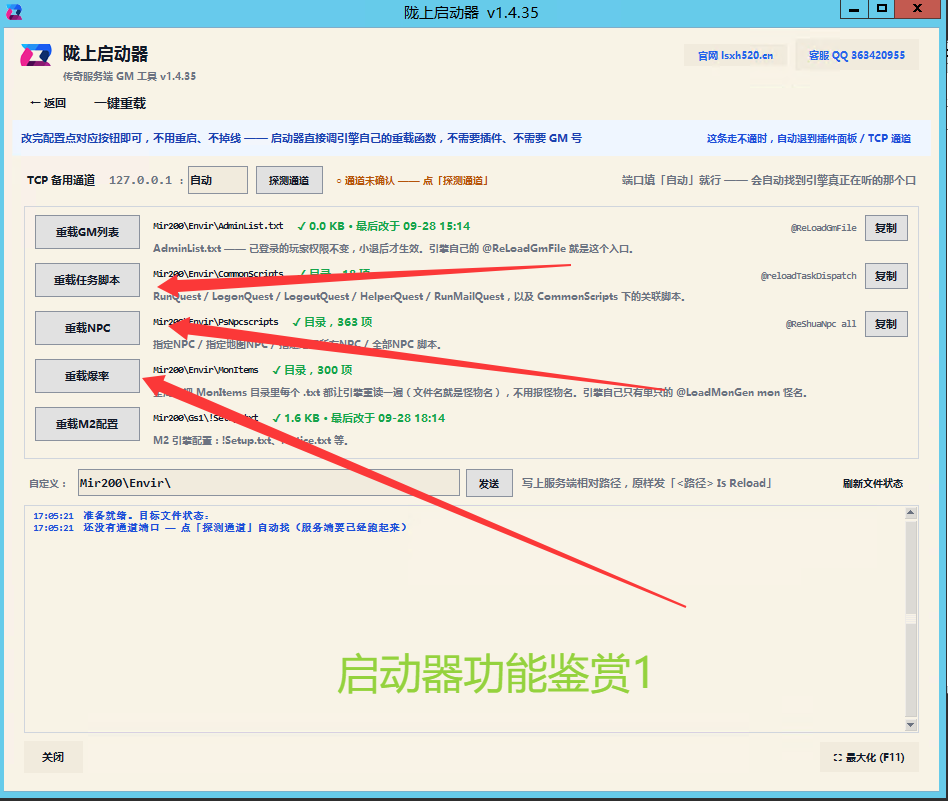Click the 自定义 path input field

(x=268, y=483)
